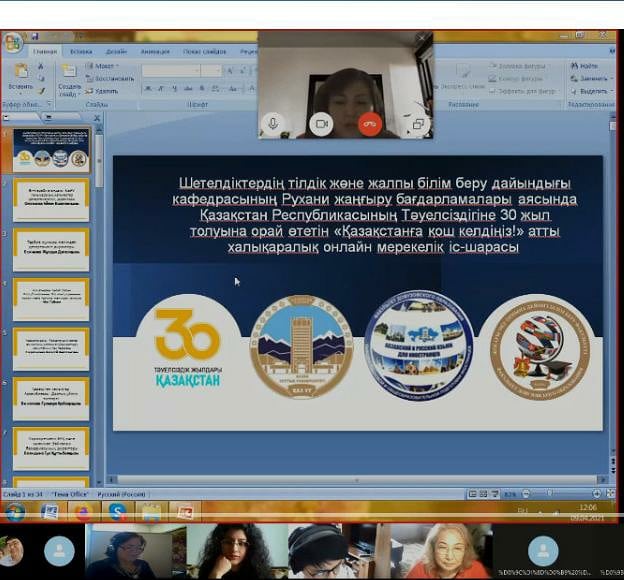Click the Удалить slide button

pyautogui.click(x=106, y=90)
